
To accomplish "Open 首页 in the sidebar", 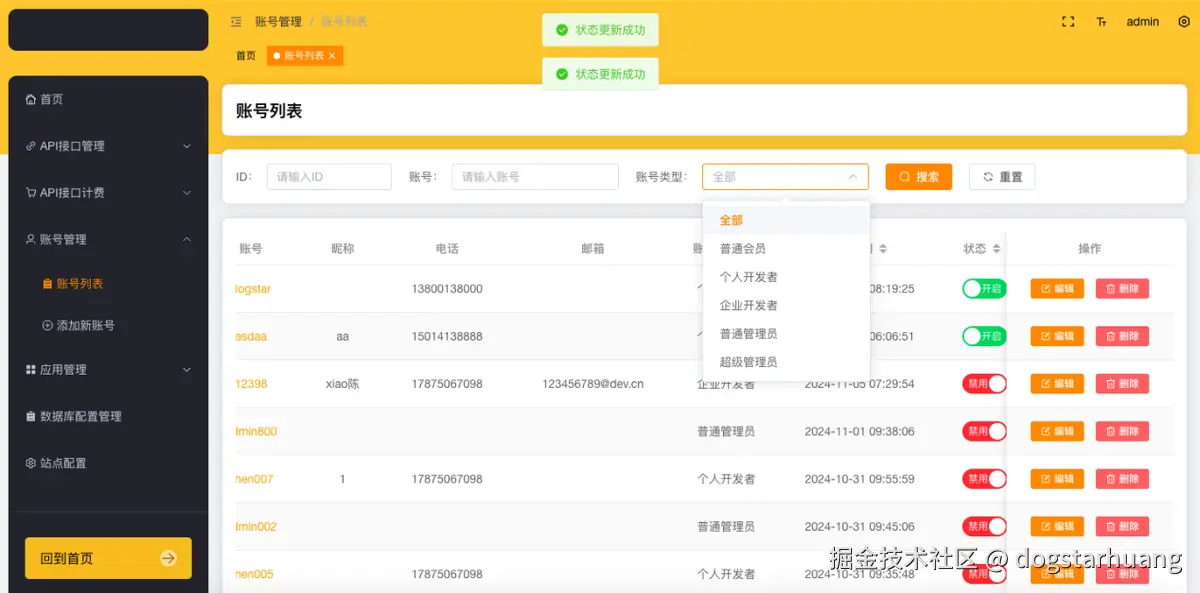I will point(108,99).
